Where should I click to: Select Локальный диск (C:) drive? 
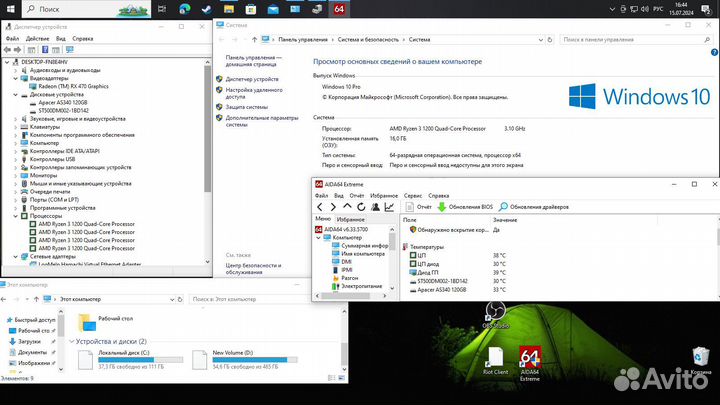point(130,360)
